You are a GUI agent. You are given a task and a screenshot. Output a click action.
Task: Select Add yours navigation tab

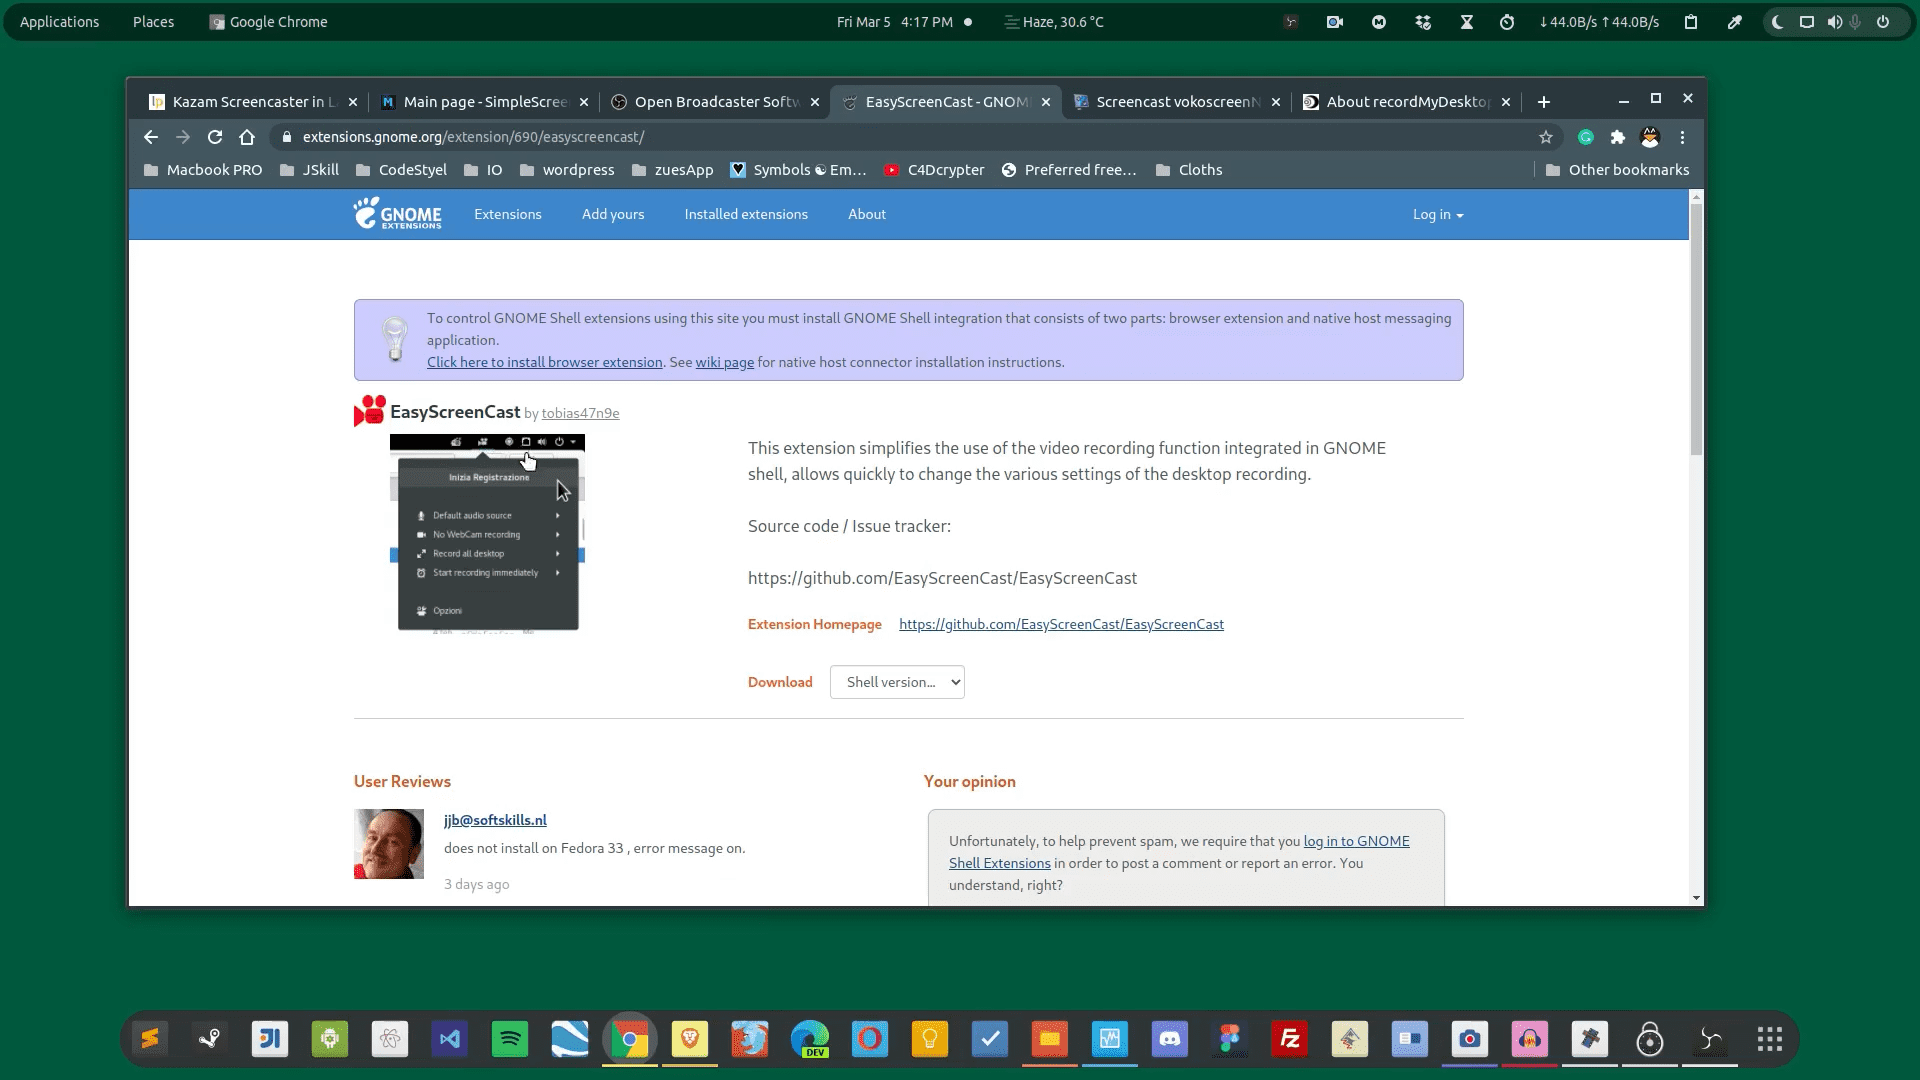coord(613,214)
